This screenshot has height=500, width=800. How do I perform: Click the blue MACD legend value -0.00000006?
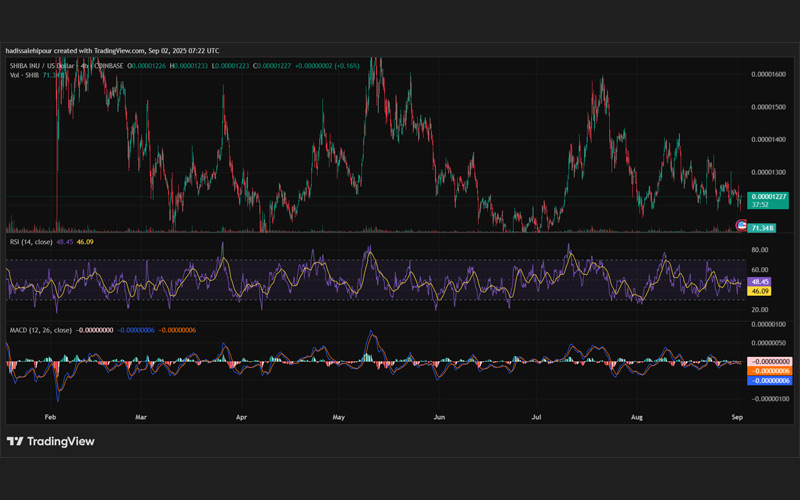click(x=136, y=330)
